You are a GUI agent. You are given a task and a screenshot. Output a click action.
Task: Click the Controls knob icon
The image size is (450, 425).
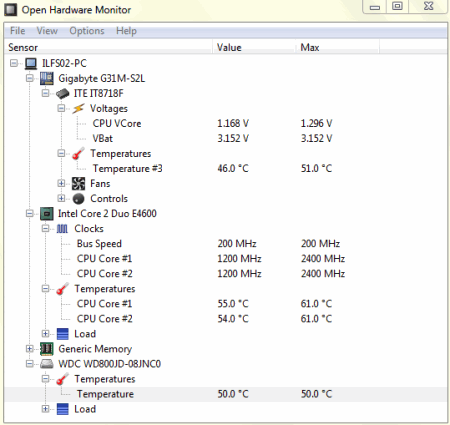(78, 199)
